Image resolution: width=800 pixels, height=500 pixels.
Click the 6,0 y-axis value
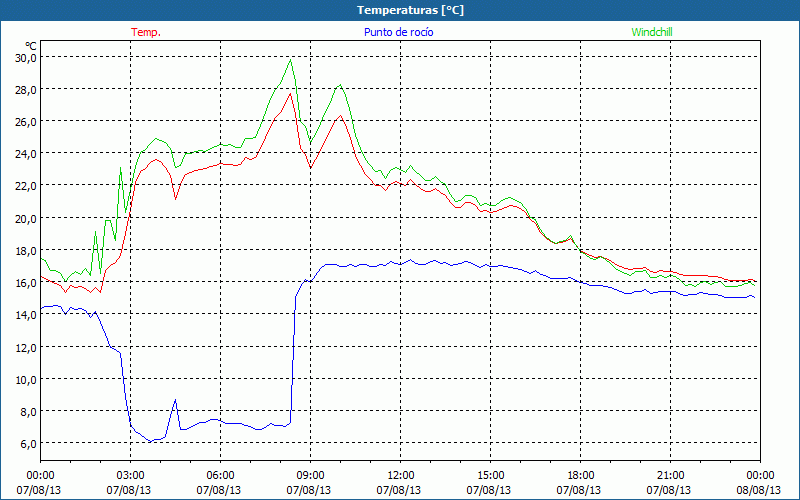click(28, 444)
